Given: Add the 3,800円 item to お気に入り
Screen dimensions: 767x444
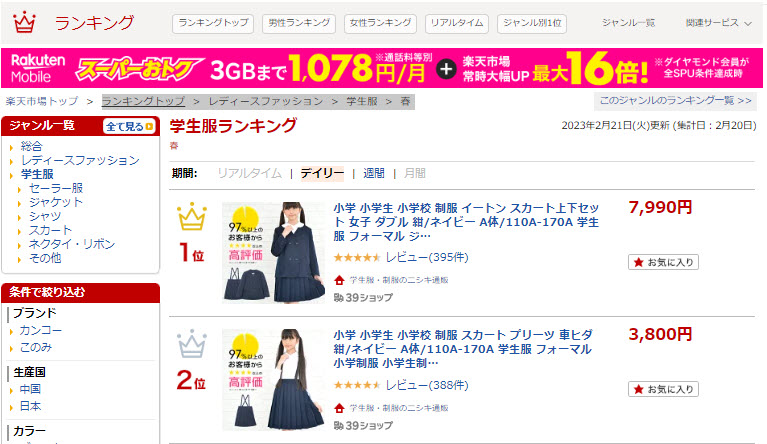Looking at the screenshot, I should 663,389.
